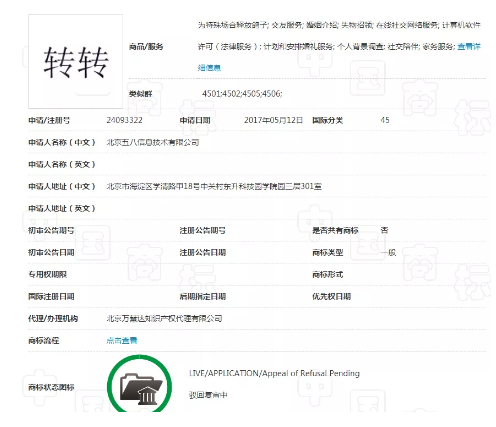
Task: Click the 优先权日期 label
Action: [x=331, y=296]
